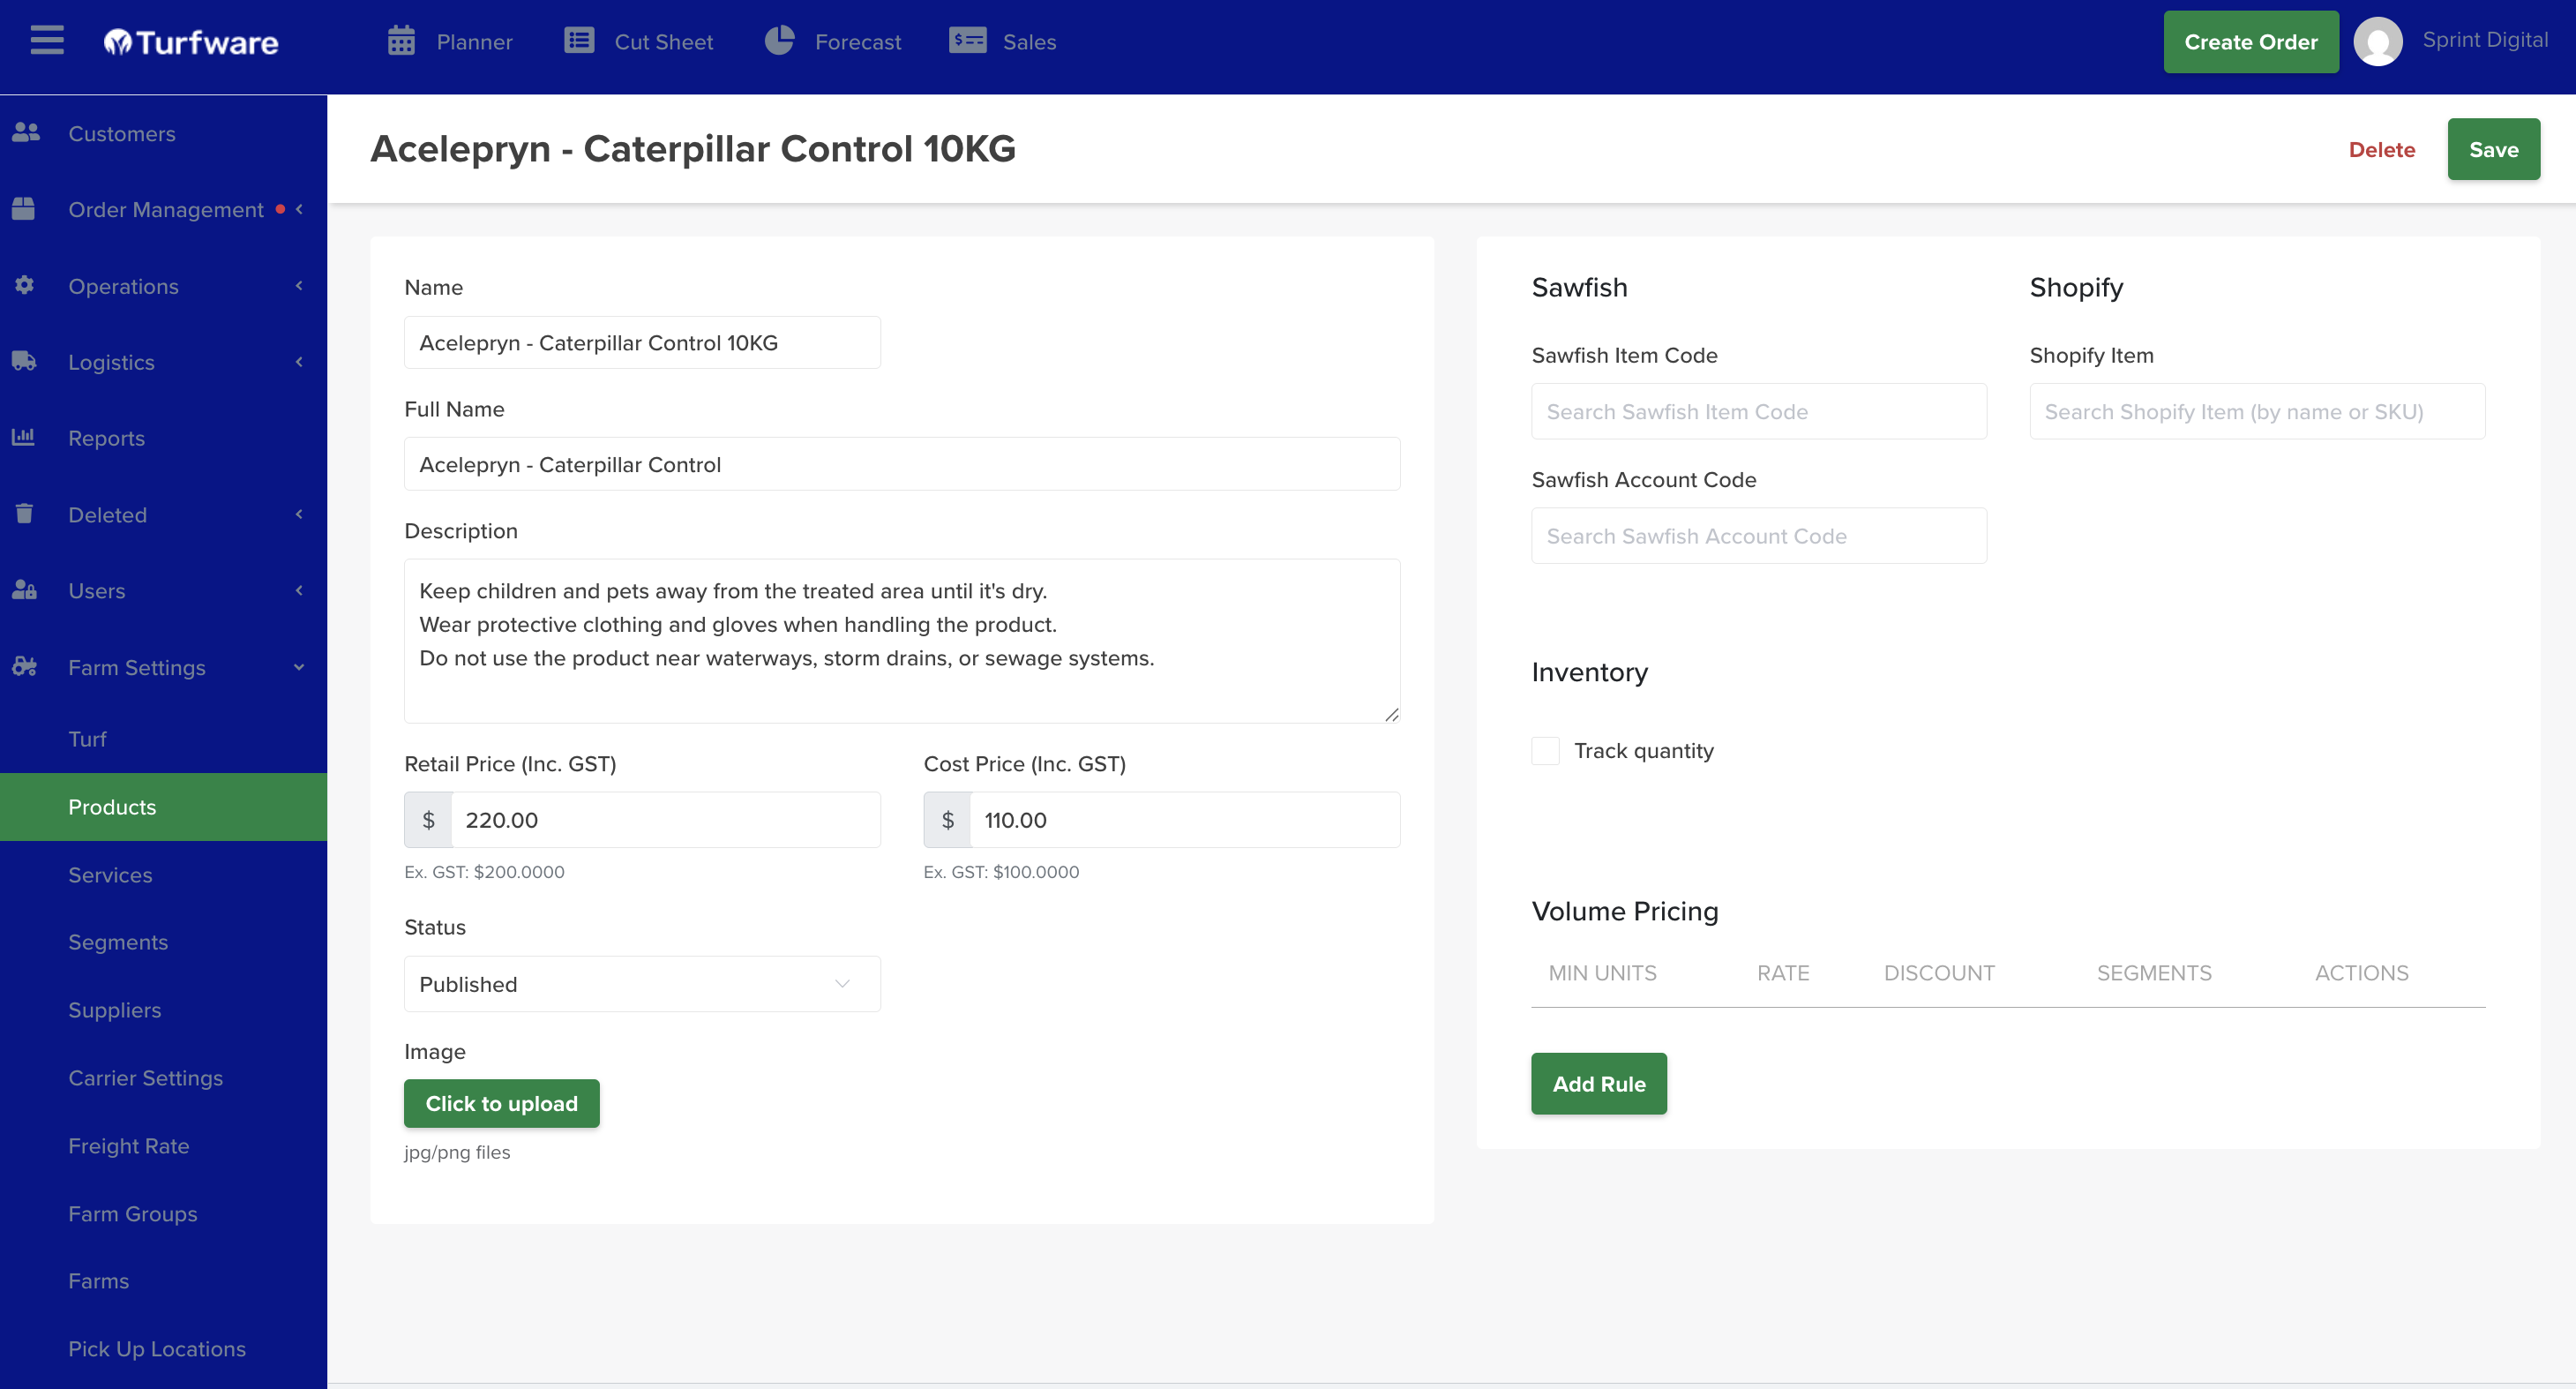Click the Click to upload button

pyautogui.click(x=501, y=1103)
